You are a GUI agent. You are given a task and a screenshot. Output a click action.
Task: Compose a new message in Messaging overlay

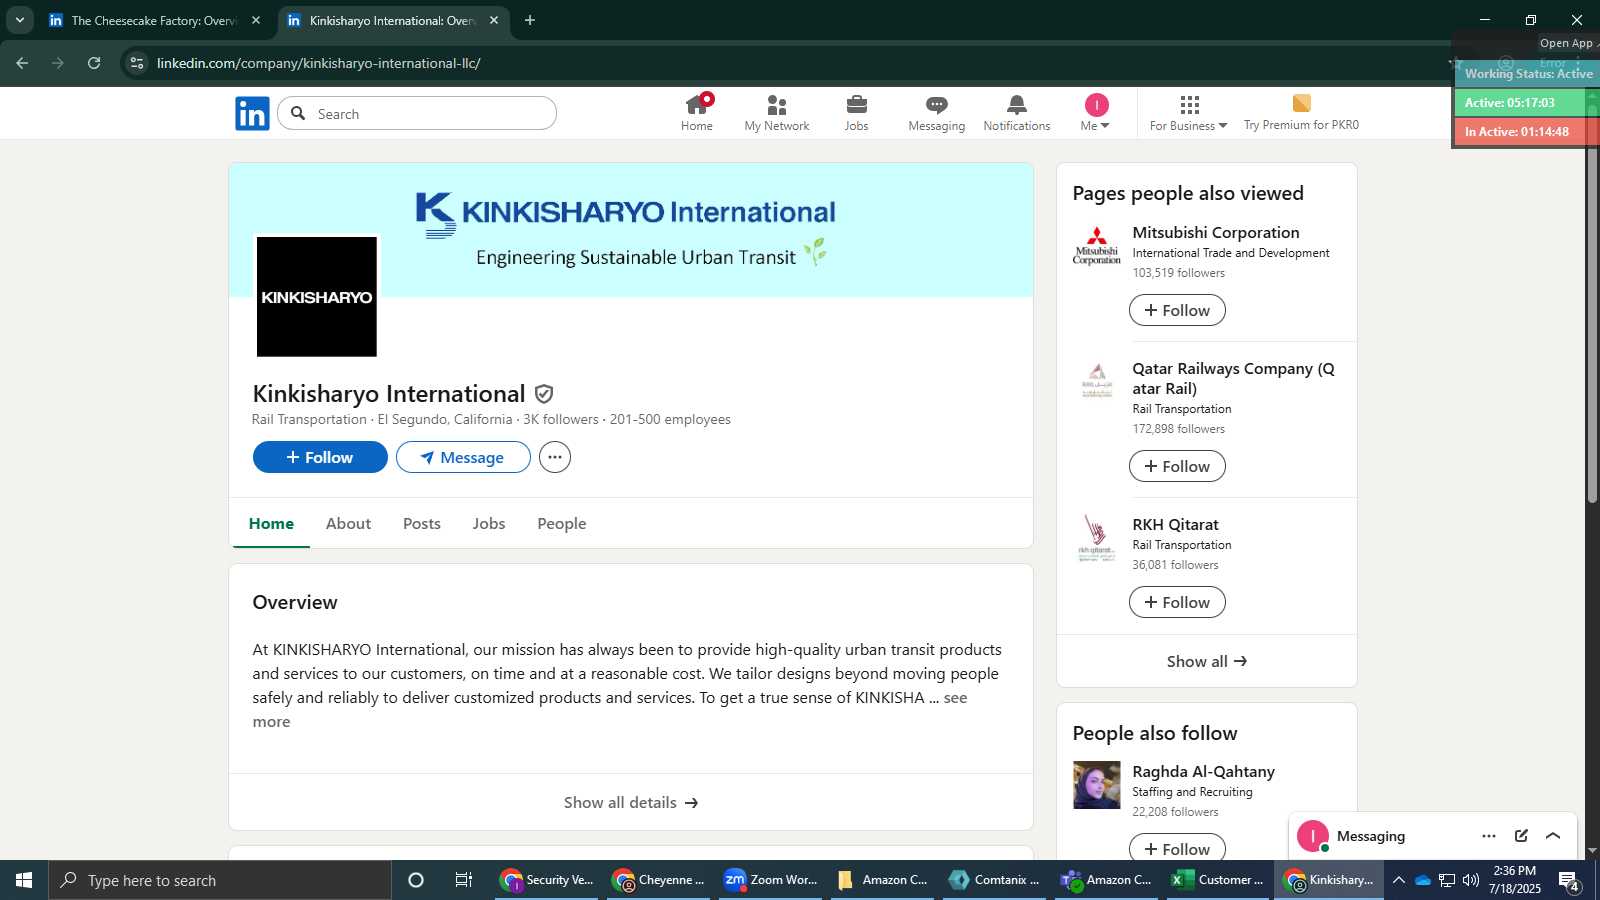pyautogui.click(x=1521, y=836)
